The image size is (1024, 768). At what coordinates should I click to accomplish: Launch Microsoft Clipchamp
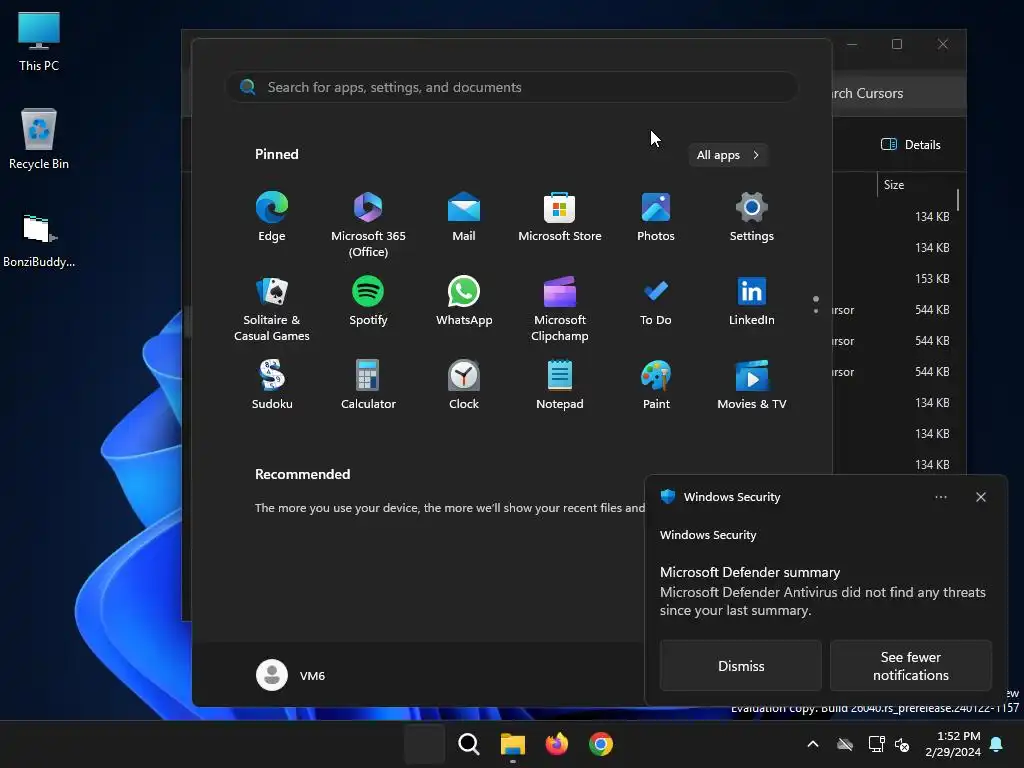pos(560,308)
